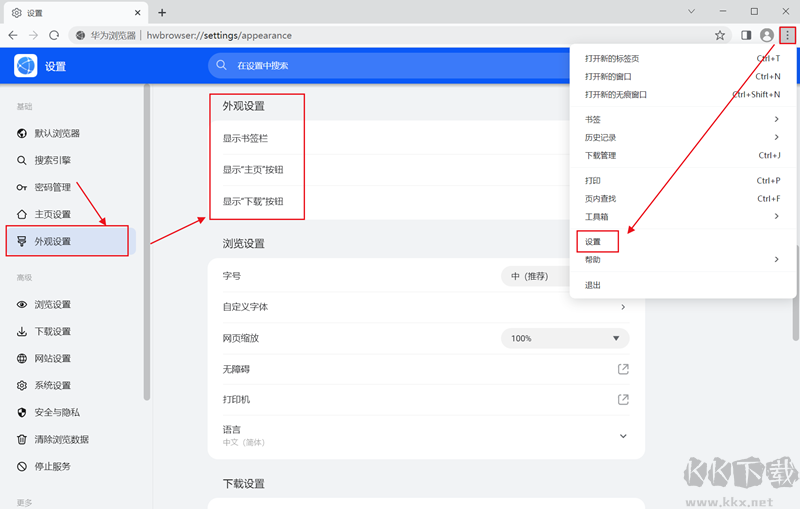Select 外观设置 in the sidebar
The height and width of the screenshot is (509, 800).
(70, 241)
